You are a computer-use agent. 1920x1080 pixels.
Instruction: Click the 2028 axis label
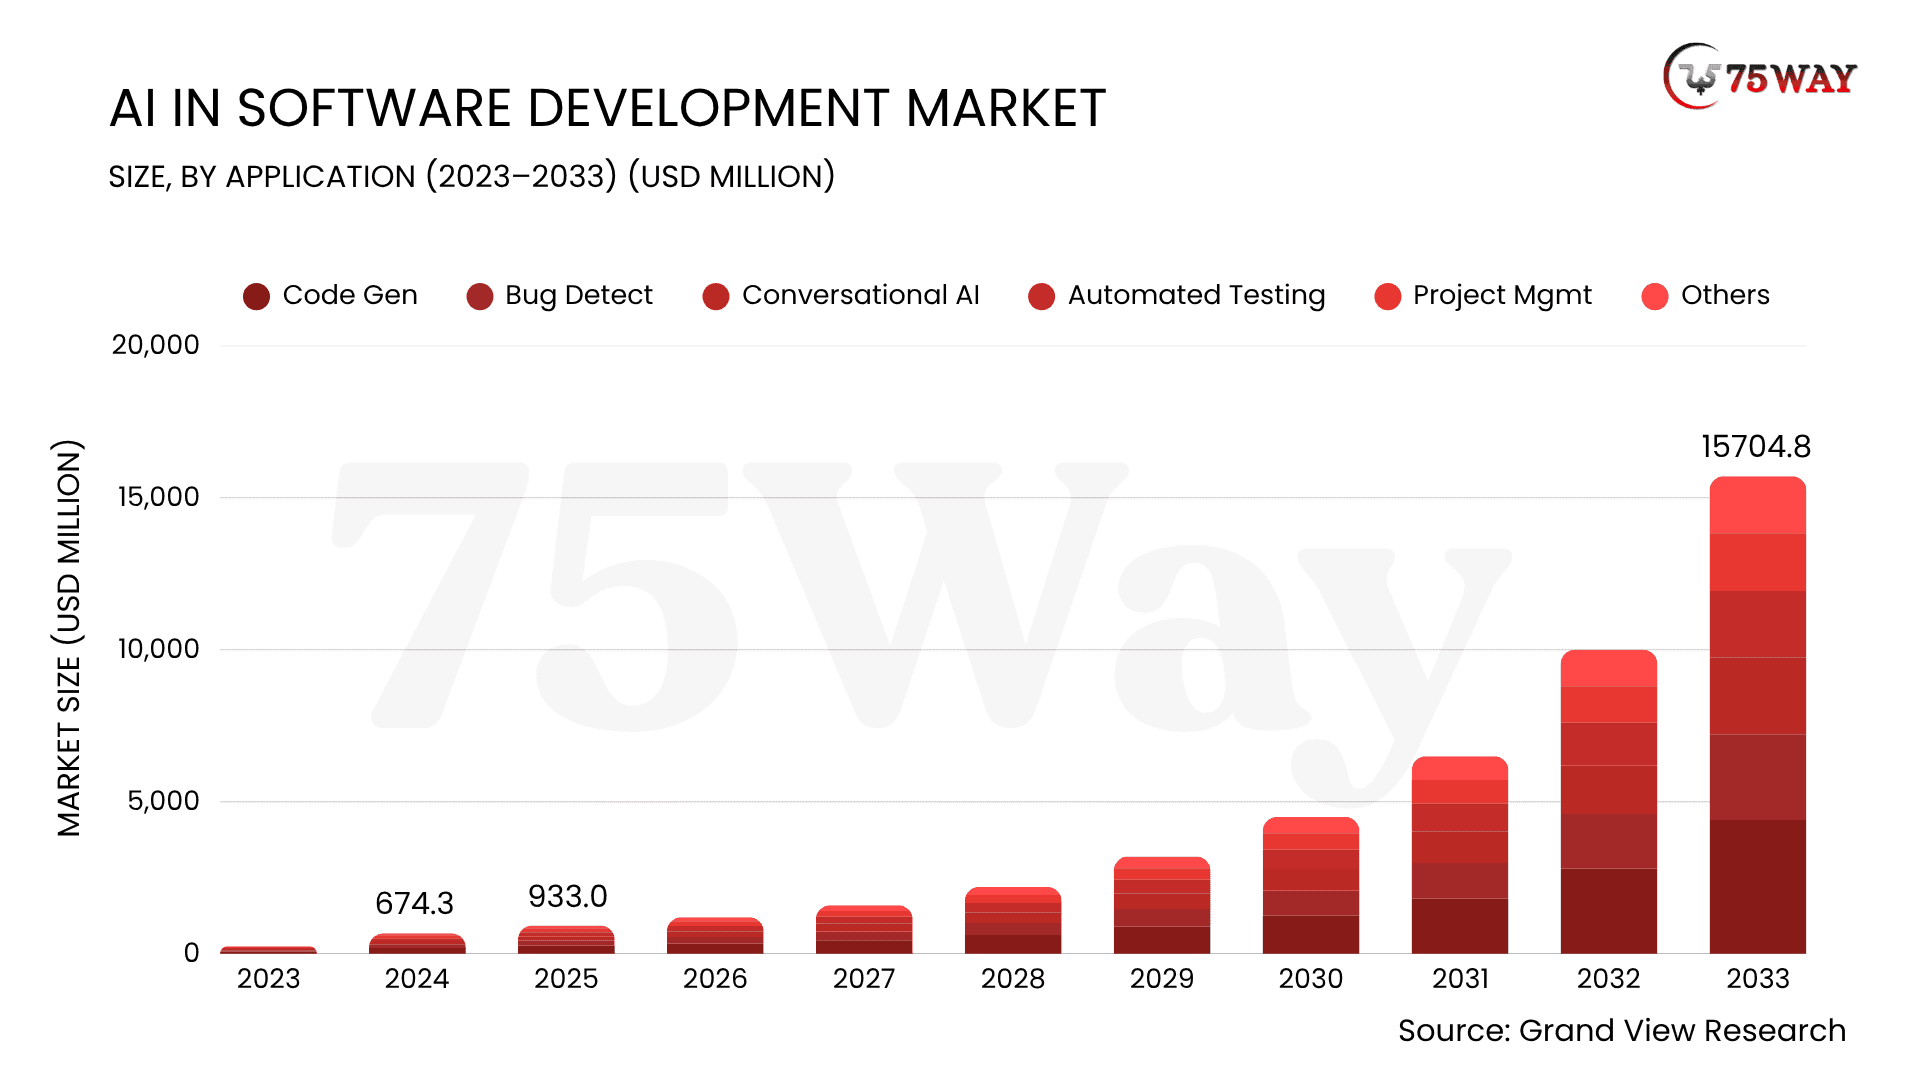coord(1012,978)
